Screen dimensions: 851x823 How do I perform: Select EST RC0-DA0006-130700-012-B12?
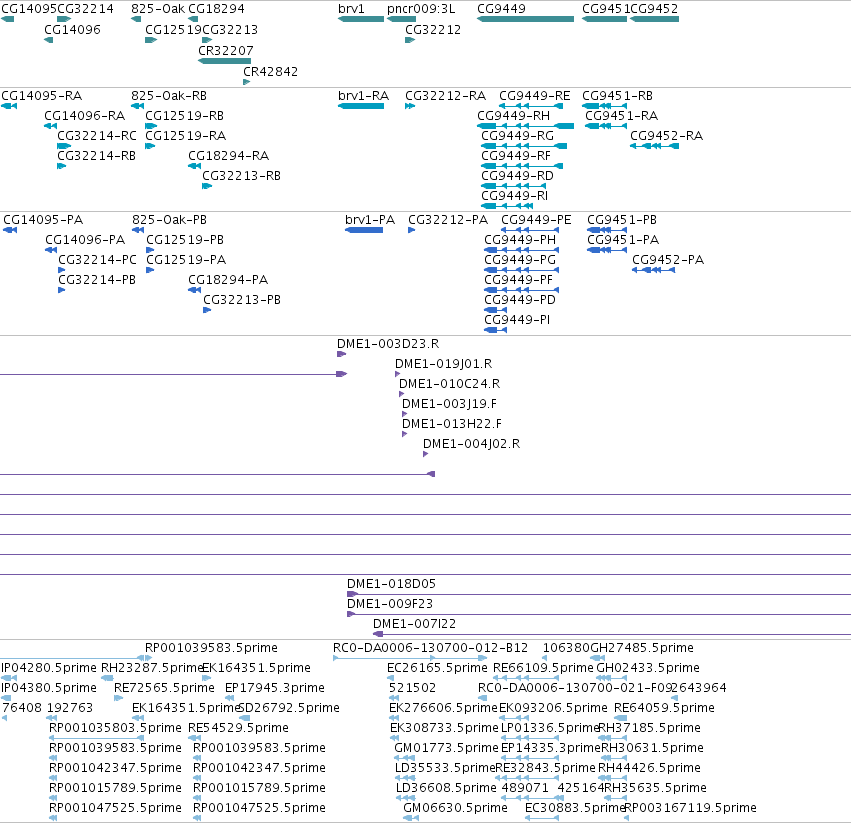(x=430, y=648)
